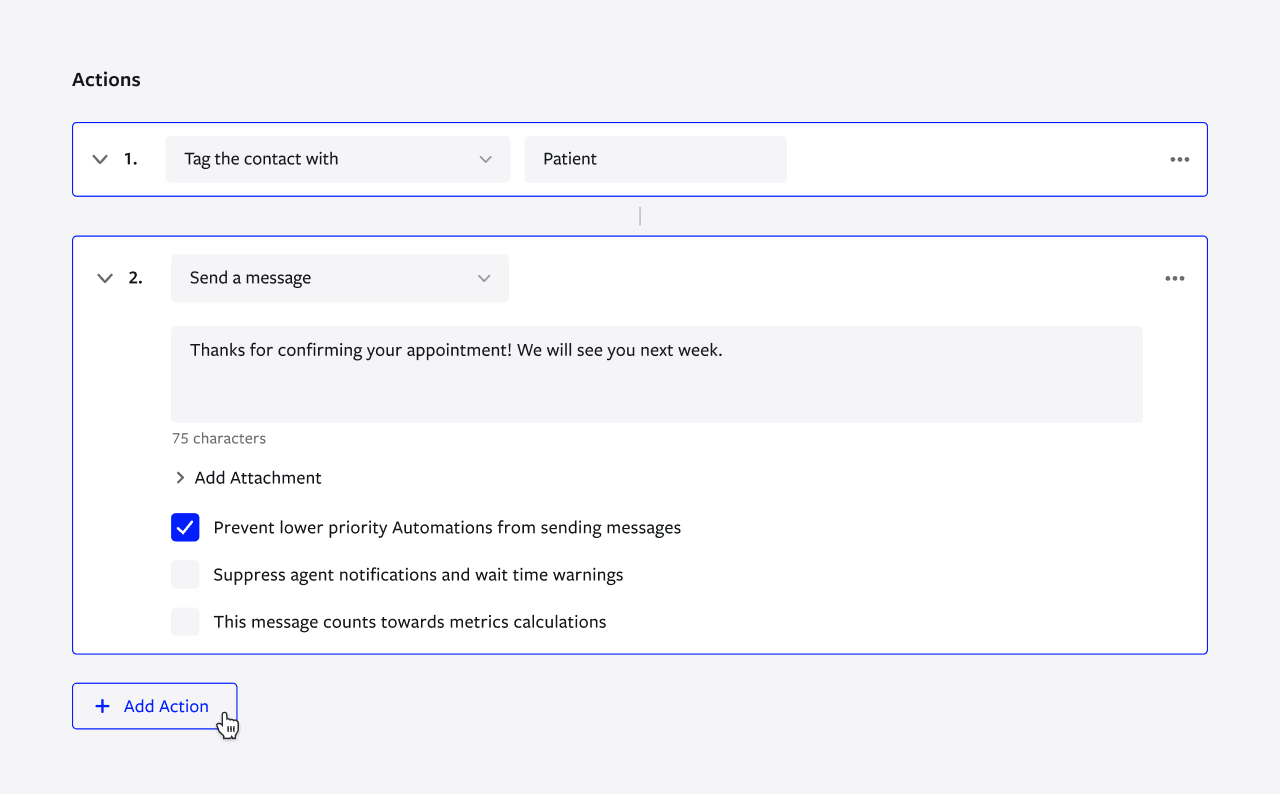Collapse action 1 using its chevron
The height and width of the screenshot is (794, 1280).
tap(100, 159)
